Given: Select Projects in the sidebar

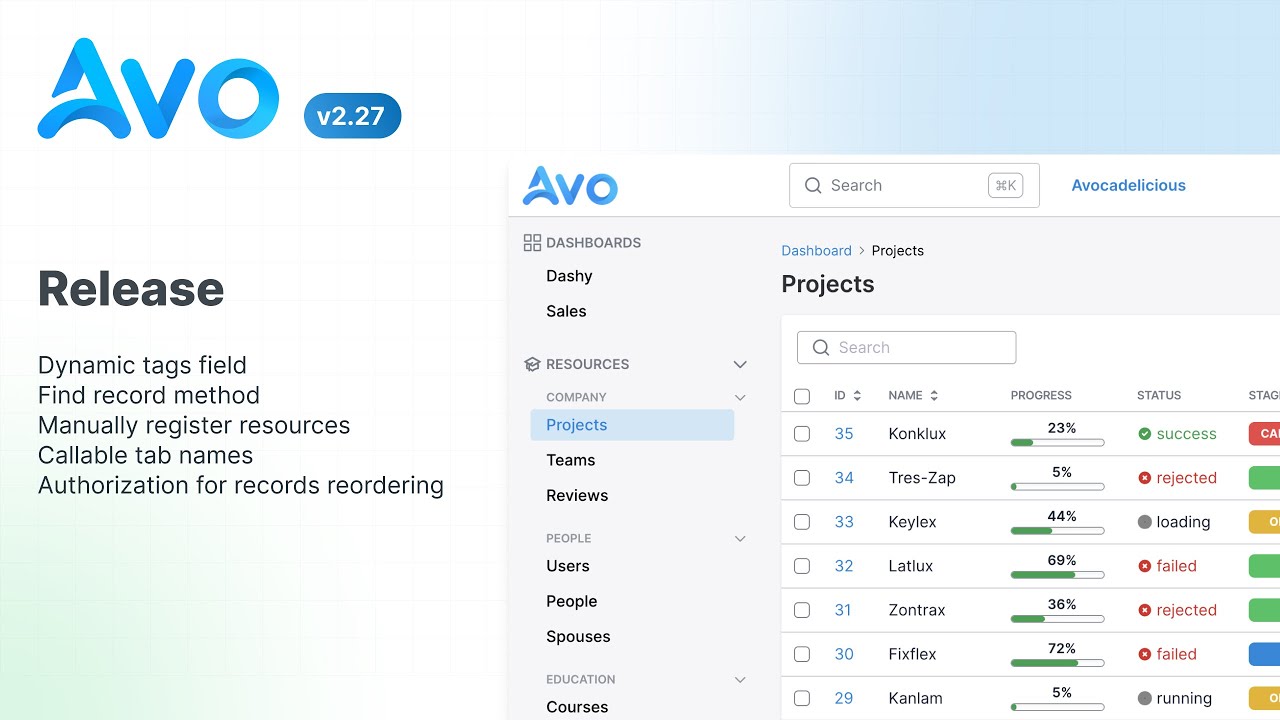Looking at the screenshot, I should pyautogui.click(x=632, y=425).
